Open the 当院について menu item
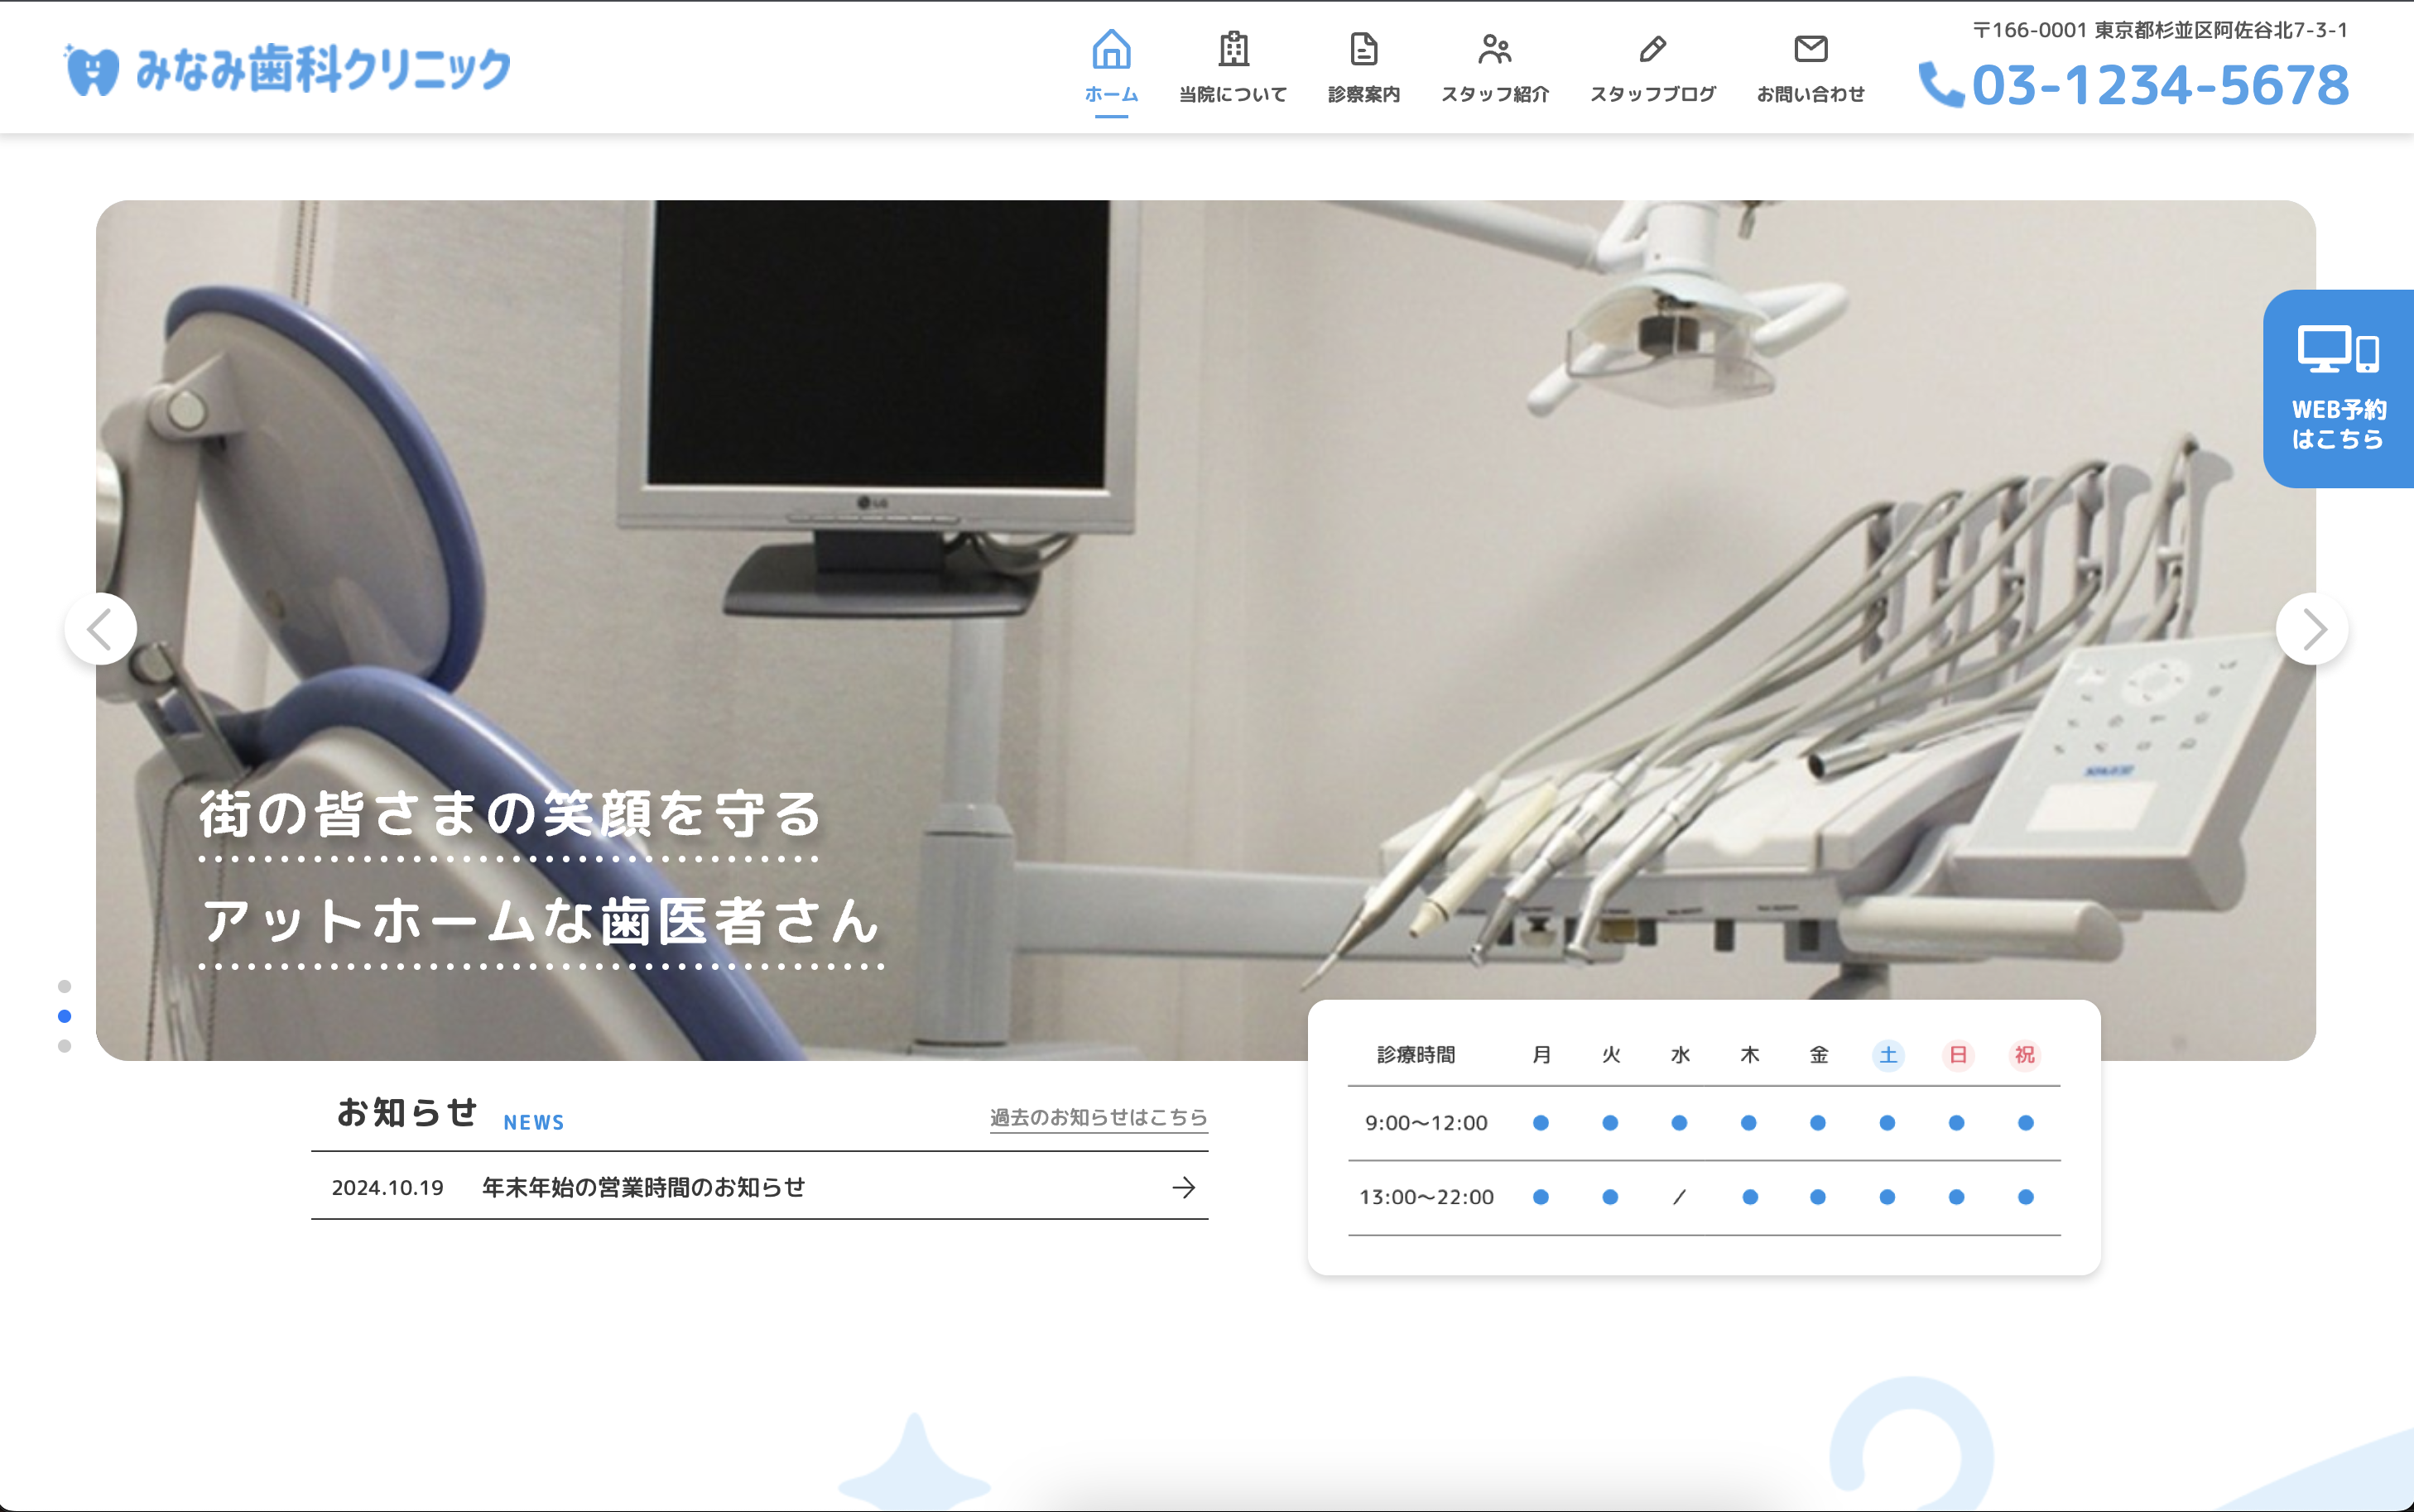Image resolution: width=2414 pixels, height=1512 pixels. tap(1233, 94)
